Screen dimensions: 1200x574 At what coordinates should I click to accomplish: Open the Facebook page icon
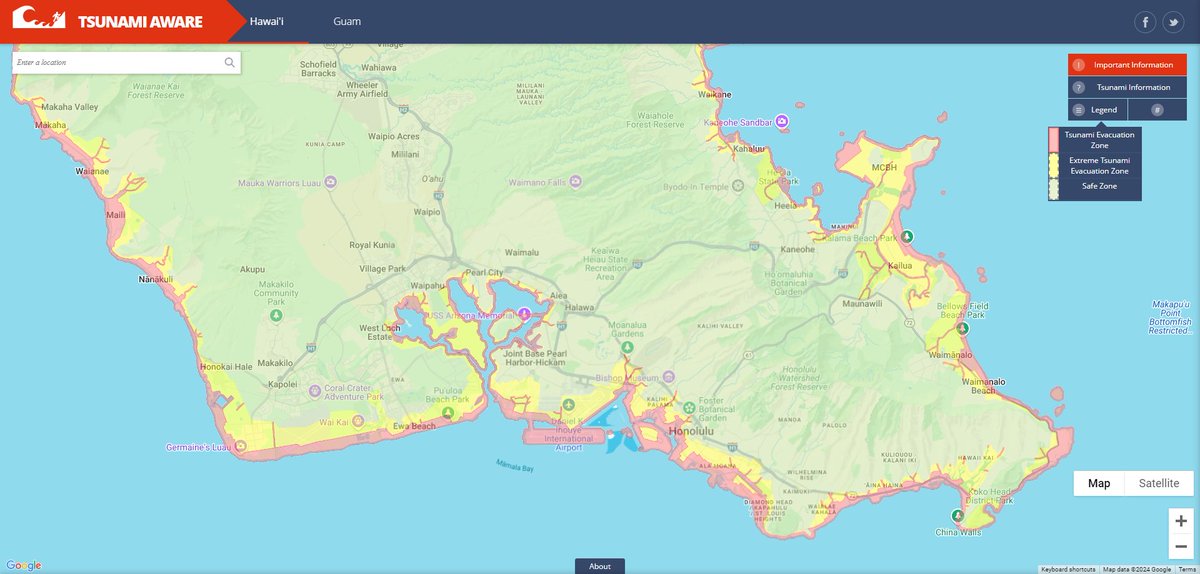(1146, 22)
